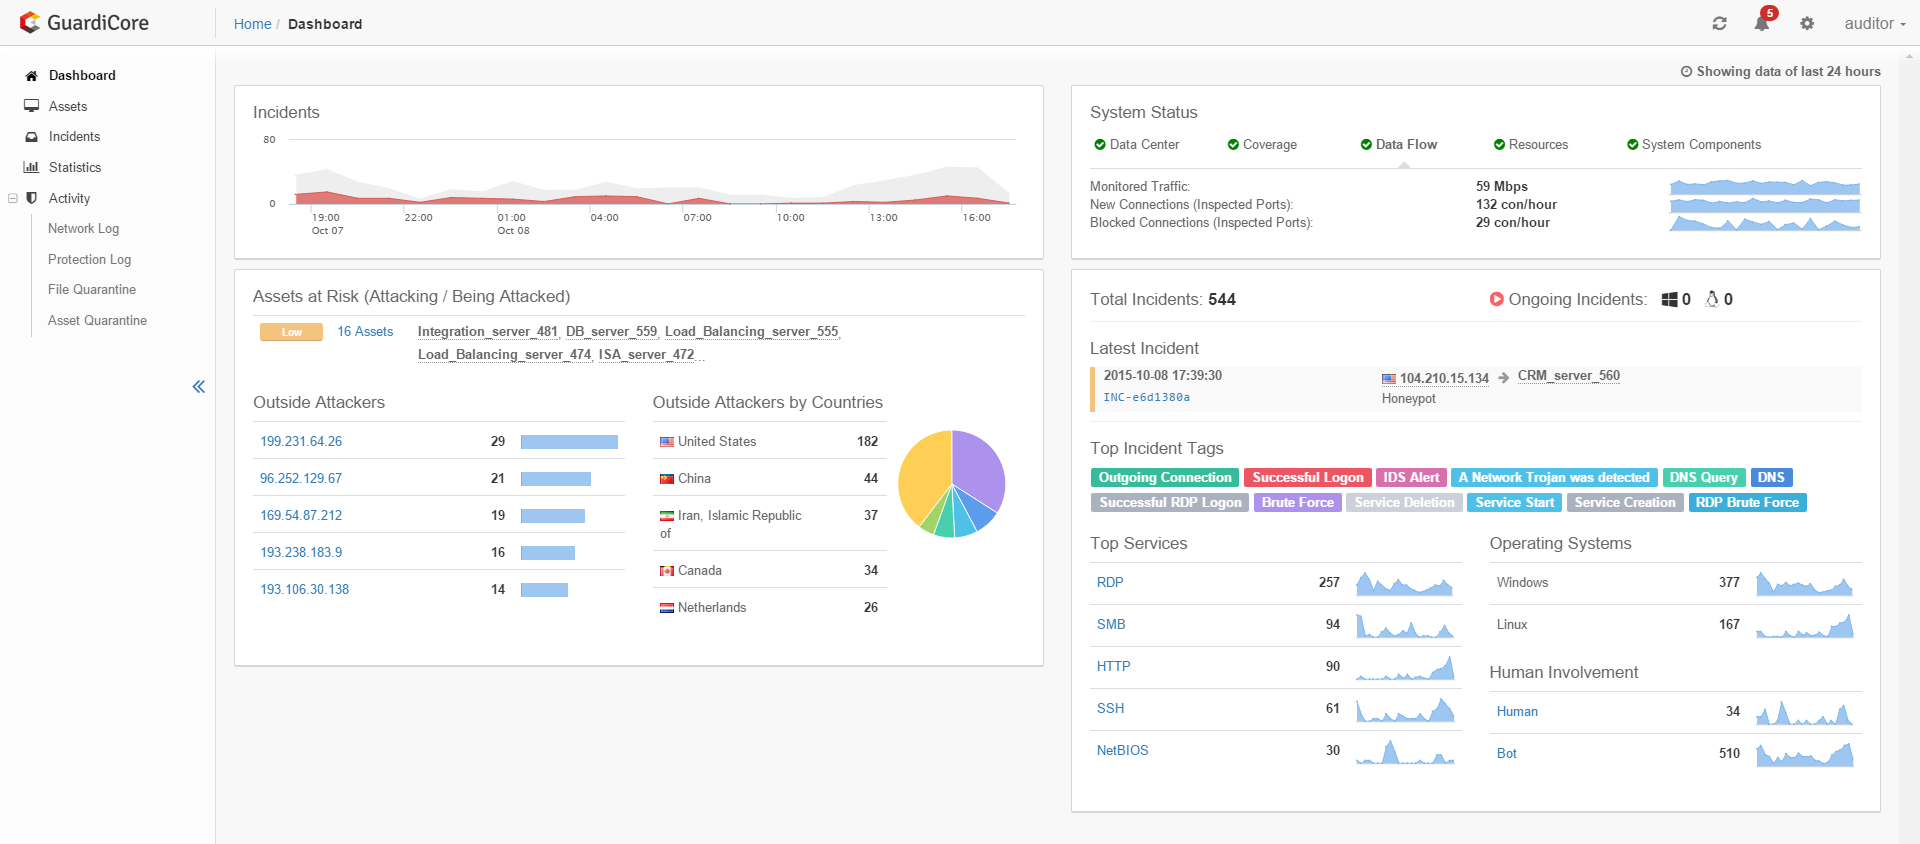Open File Quarantine in the sidebar
1920x844 pixels.
pos(92,290)
